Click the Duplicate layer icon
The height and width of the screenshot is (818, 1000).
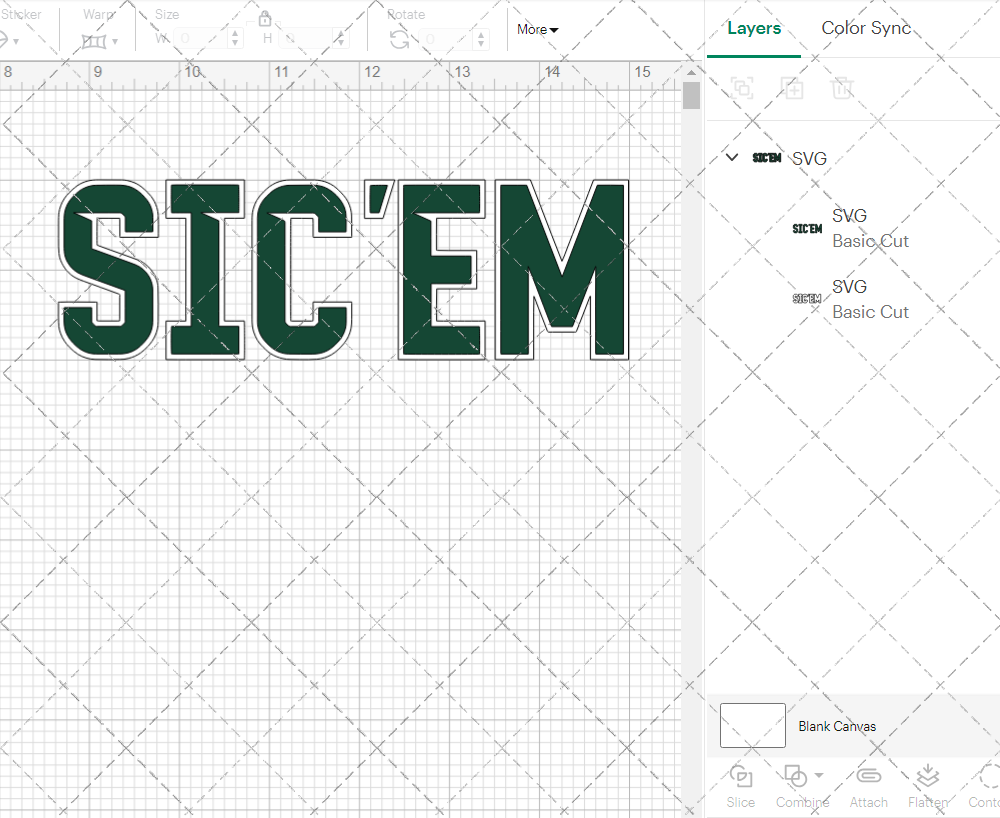pos(792,88)
